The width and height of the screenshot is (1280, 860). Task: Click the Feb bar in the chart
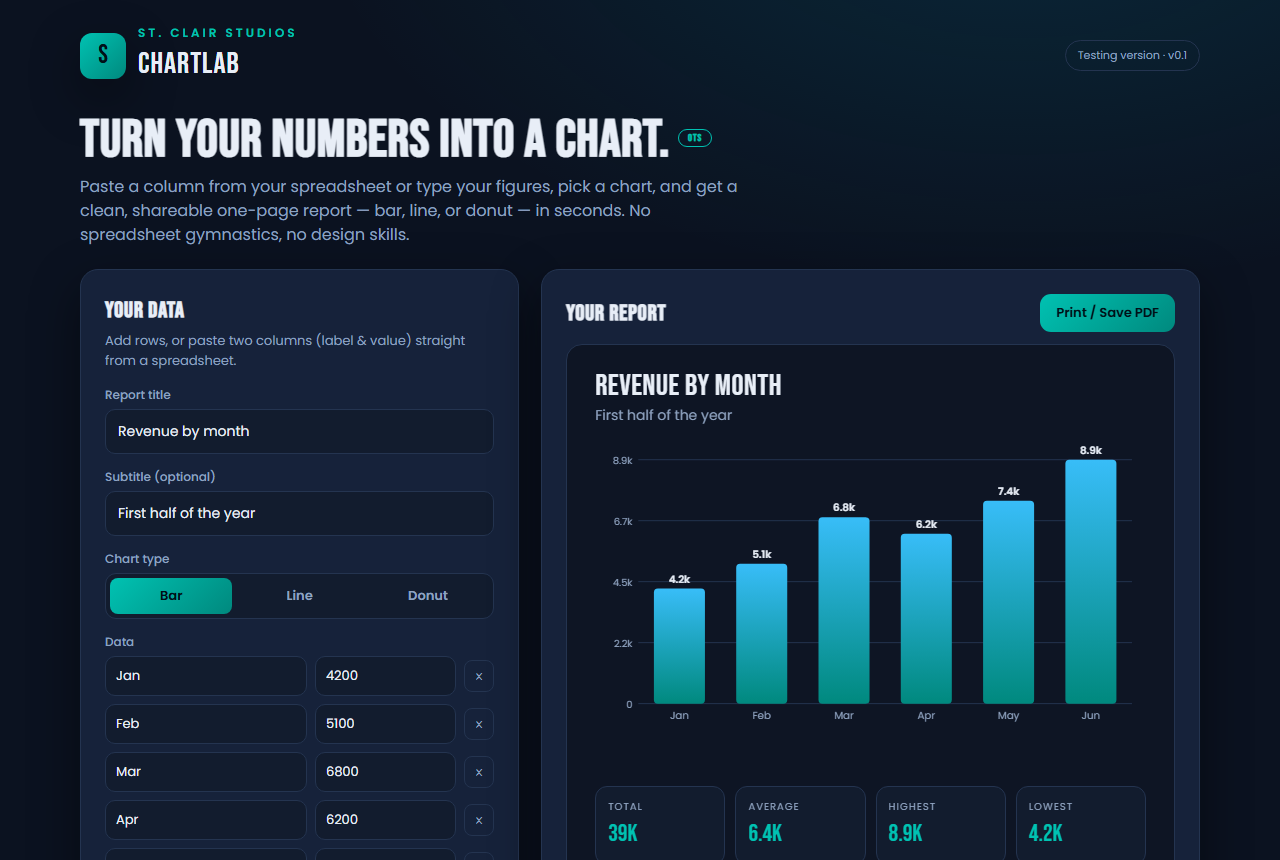(762, 634)
